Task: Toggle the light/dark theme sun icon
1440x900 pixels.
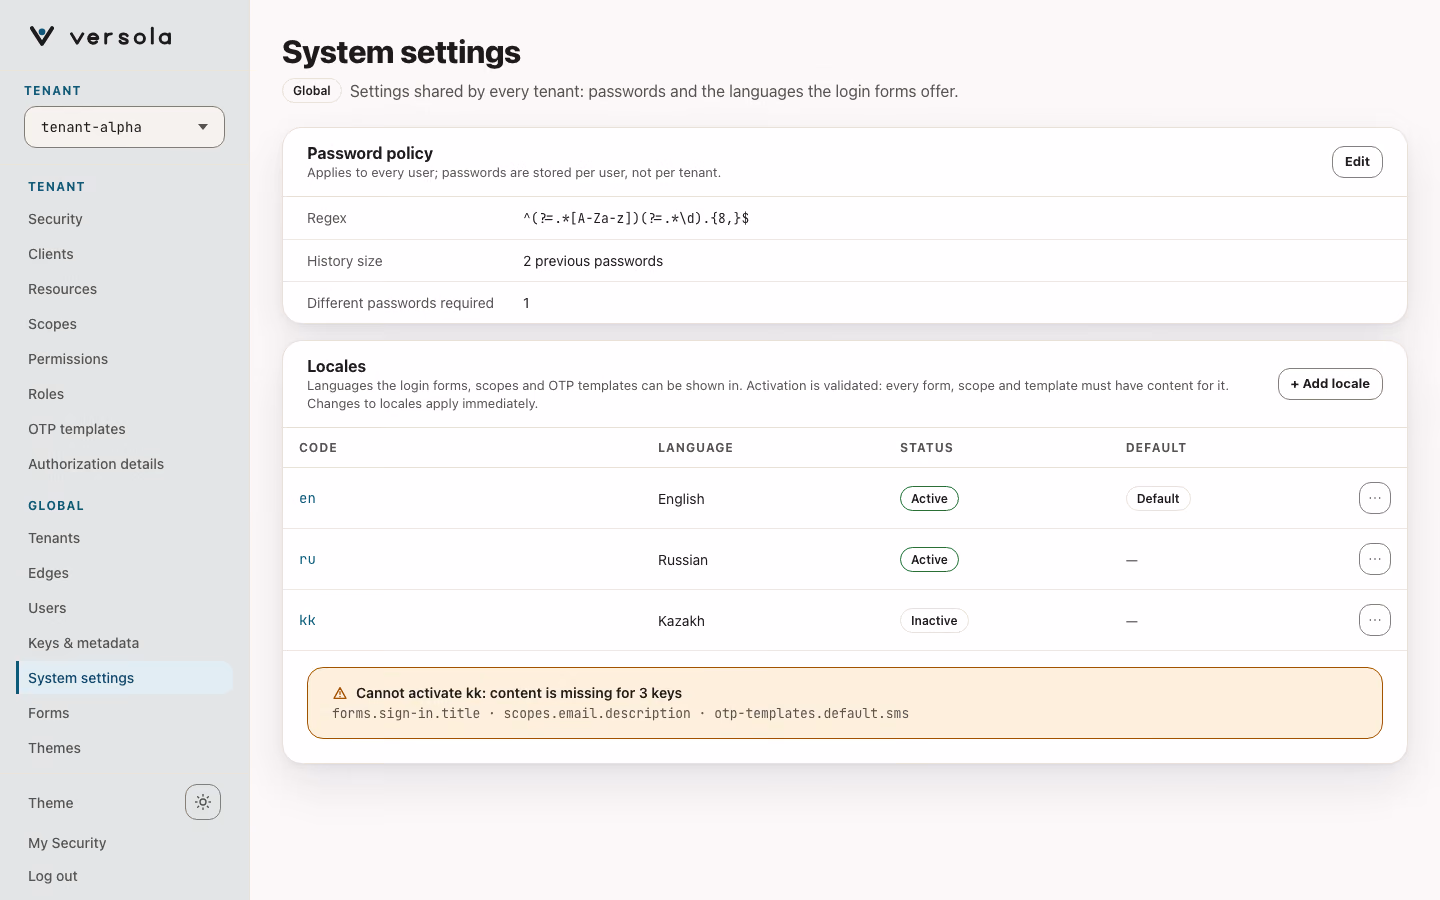Action: click(x=203, y=802)
